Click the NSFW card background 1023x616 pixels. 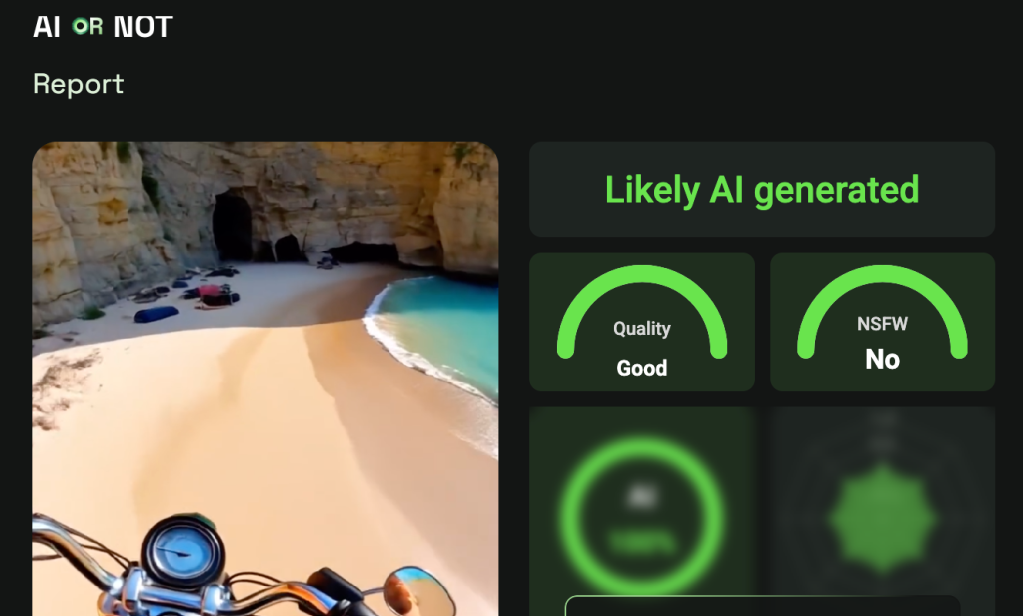882,322
